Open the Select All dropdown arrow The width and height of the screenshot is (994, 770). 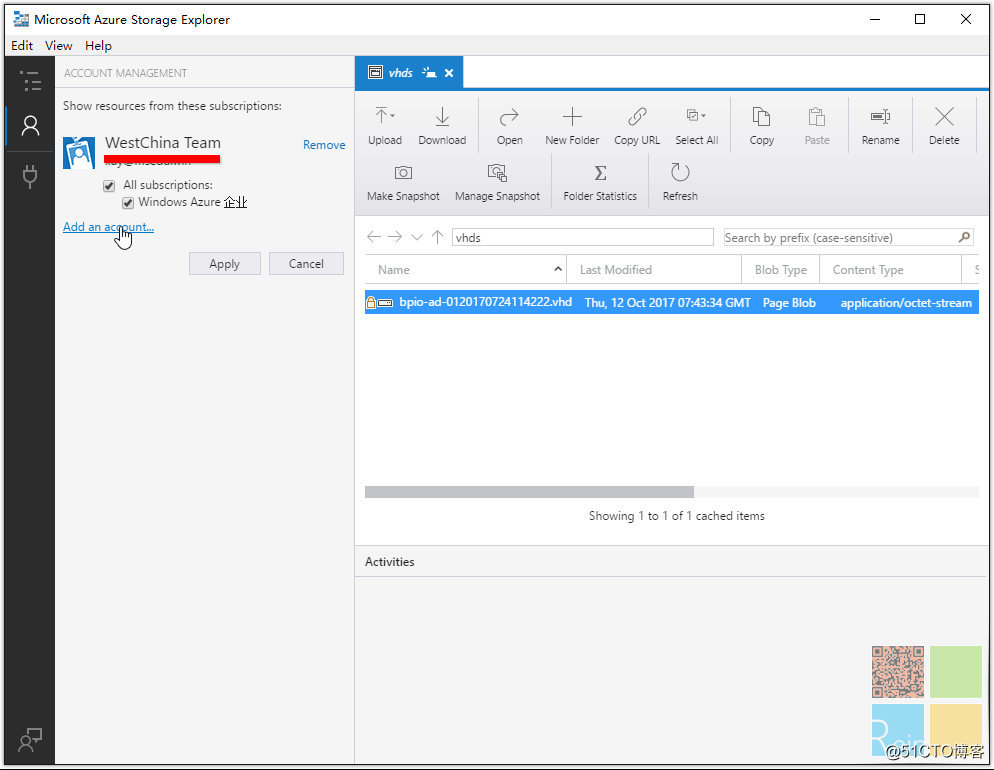[x=704, y=116]
